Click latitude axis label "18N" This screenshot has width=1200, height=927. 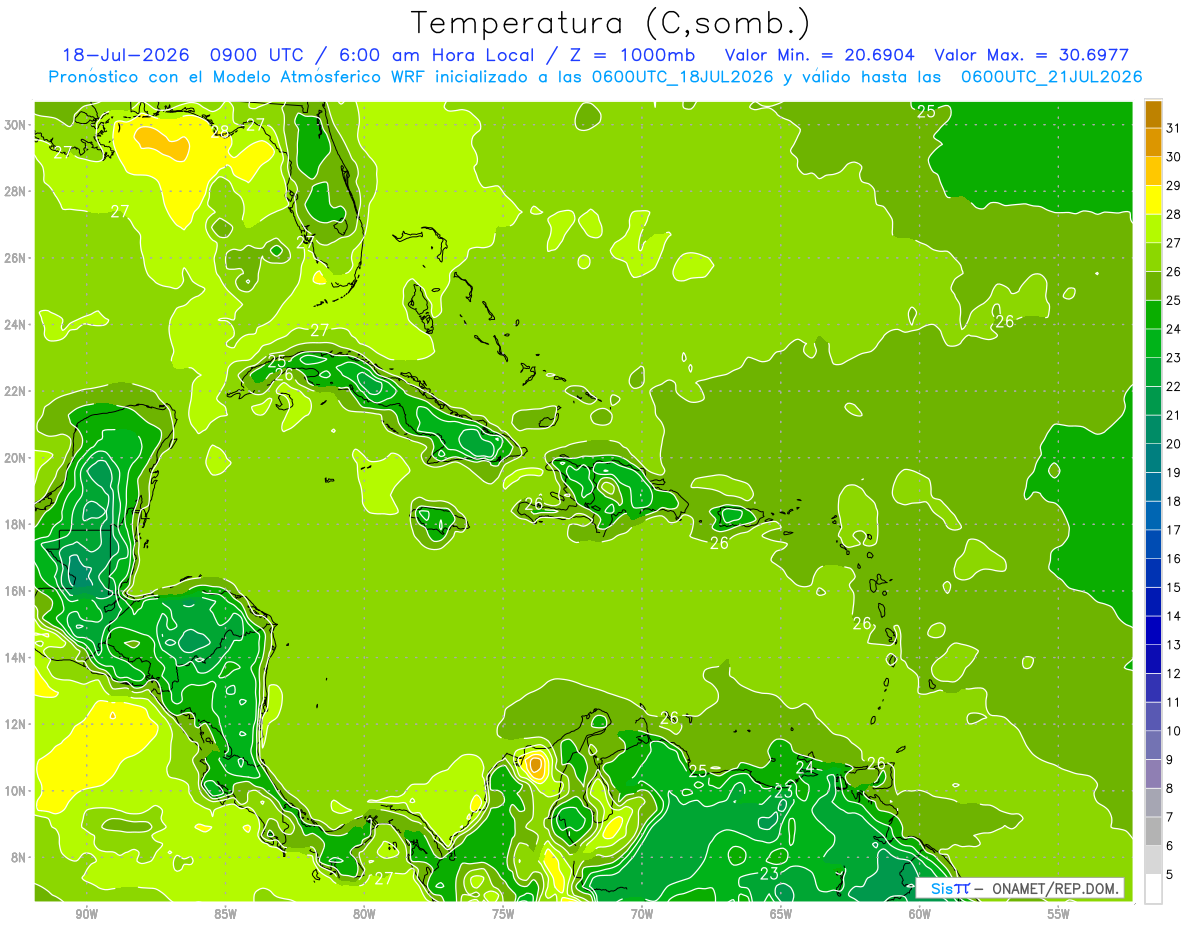[x=17, y=524]
